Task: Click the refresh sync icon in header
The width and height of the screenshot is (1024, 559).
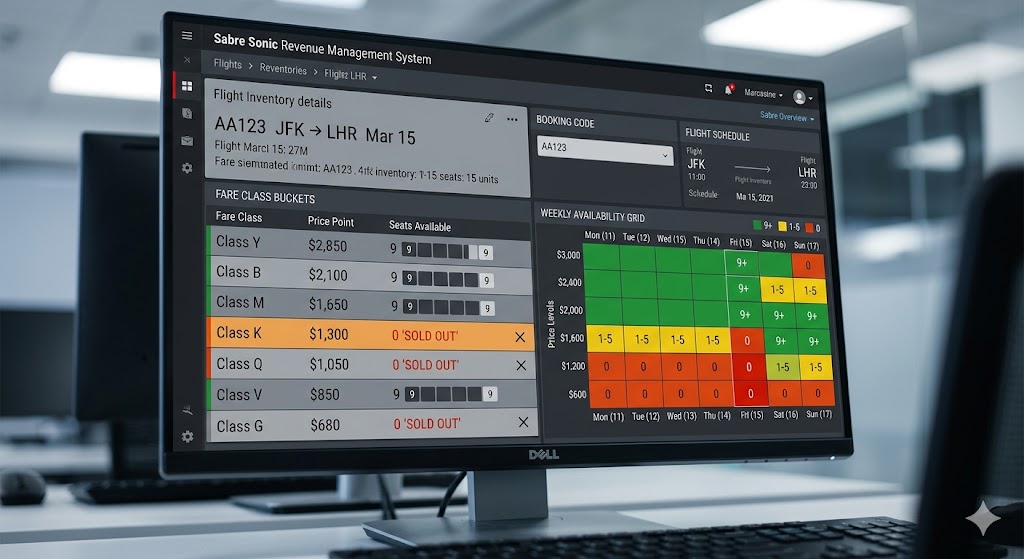Action: click(708, 88)
